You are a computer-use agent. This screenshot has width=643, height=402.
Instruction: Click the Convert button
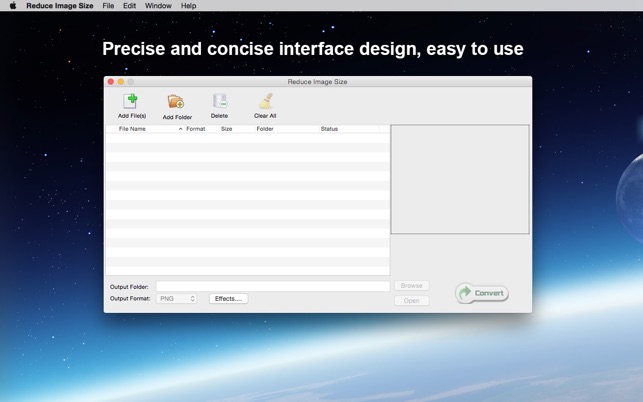(482, 293)
